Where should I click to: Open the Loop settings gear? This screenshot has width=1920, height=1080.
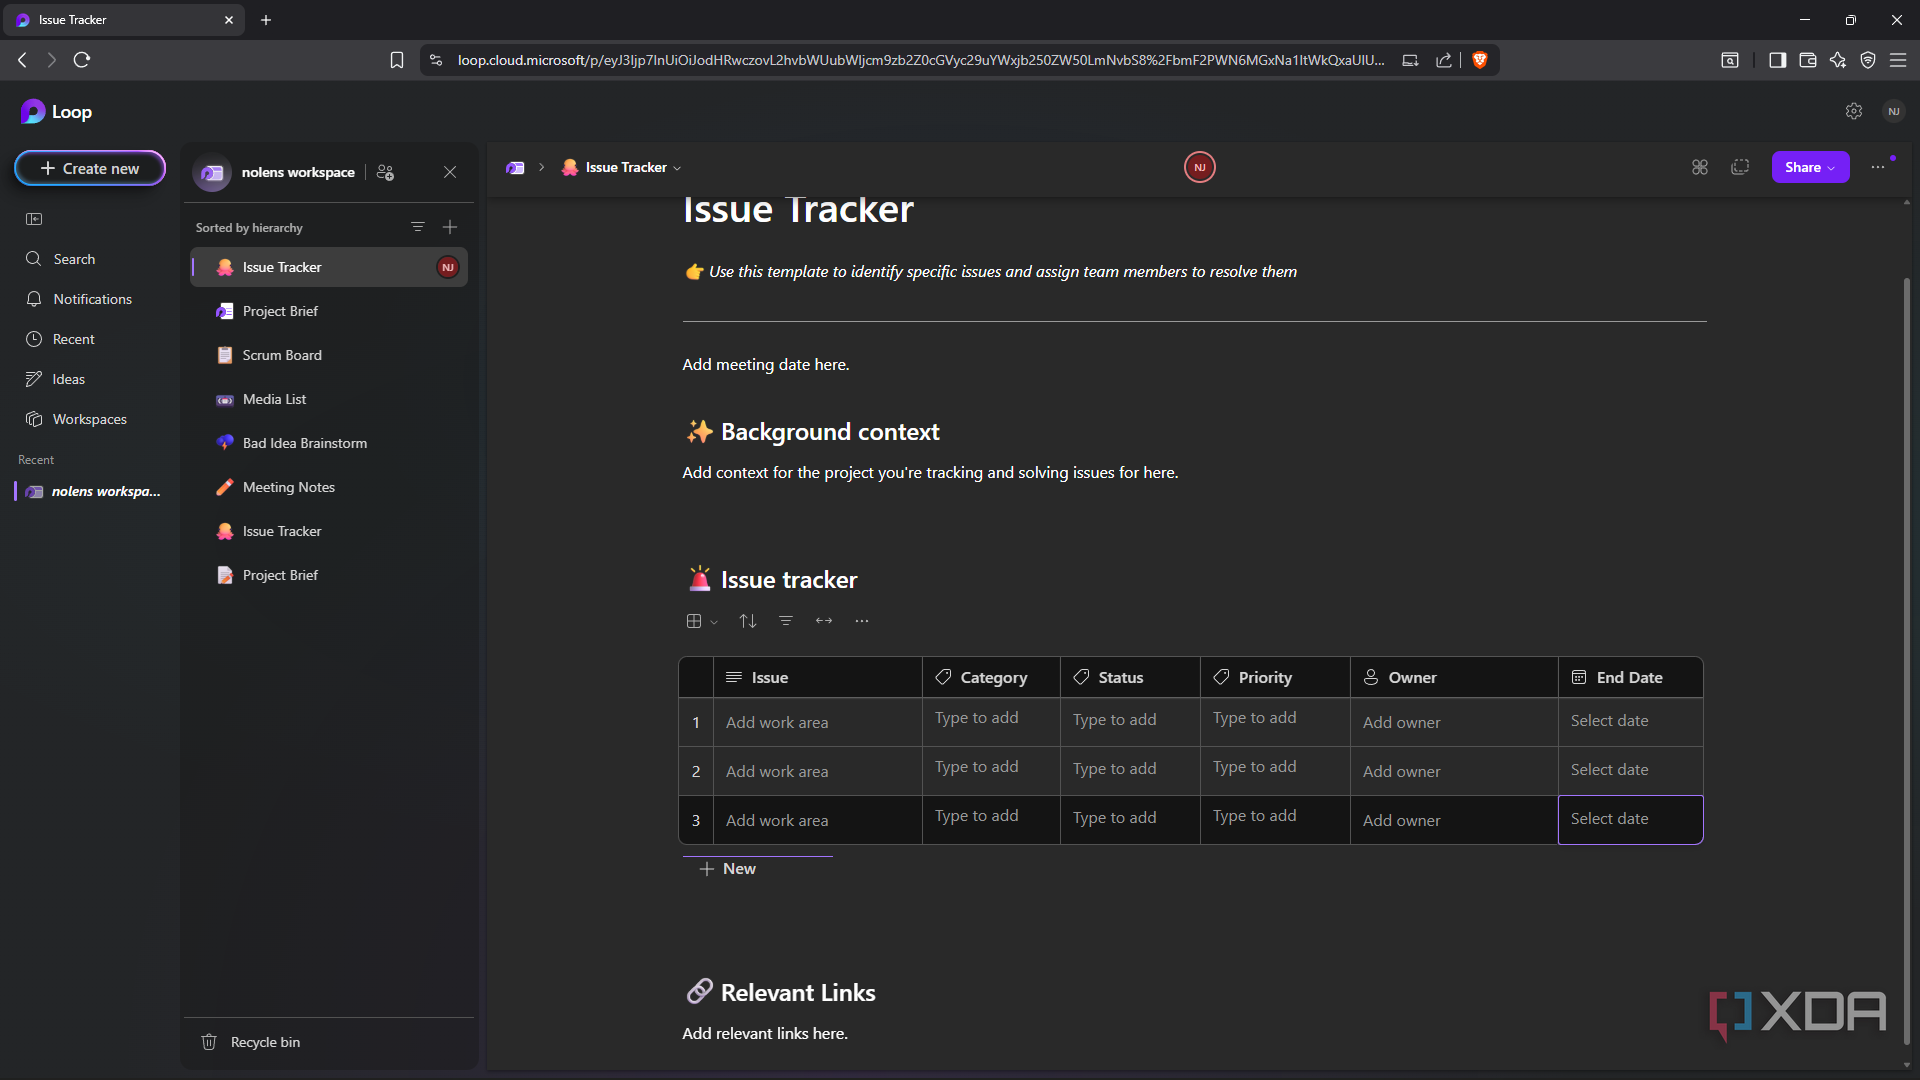1854,111
